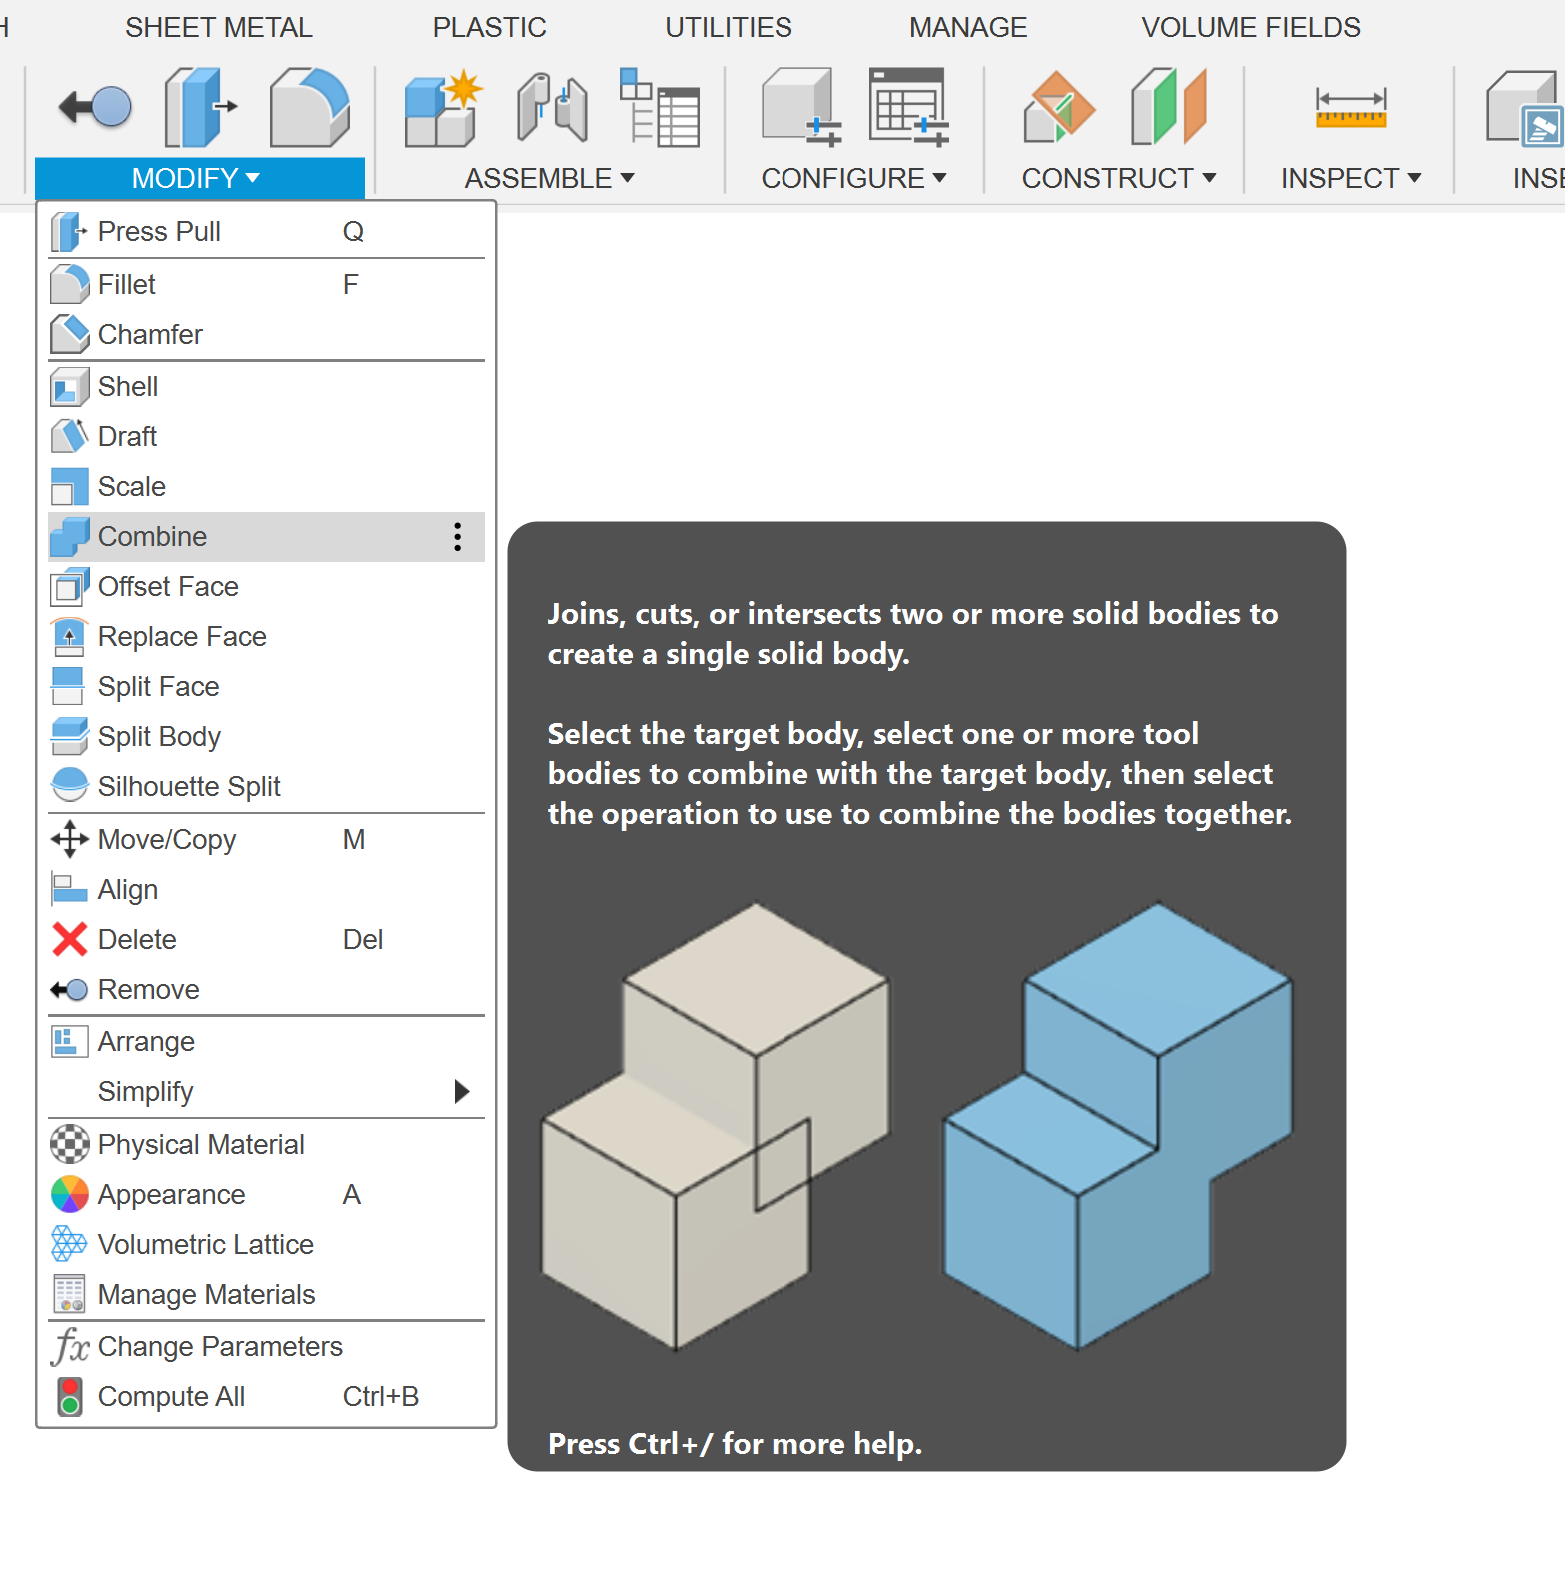
Task: Select Chamfer in the Modify menu
Action: pos(266,335)
